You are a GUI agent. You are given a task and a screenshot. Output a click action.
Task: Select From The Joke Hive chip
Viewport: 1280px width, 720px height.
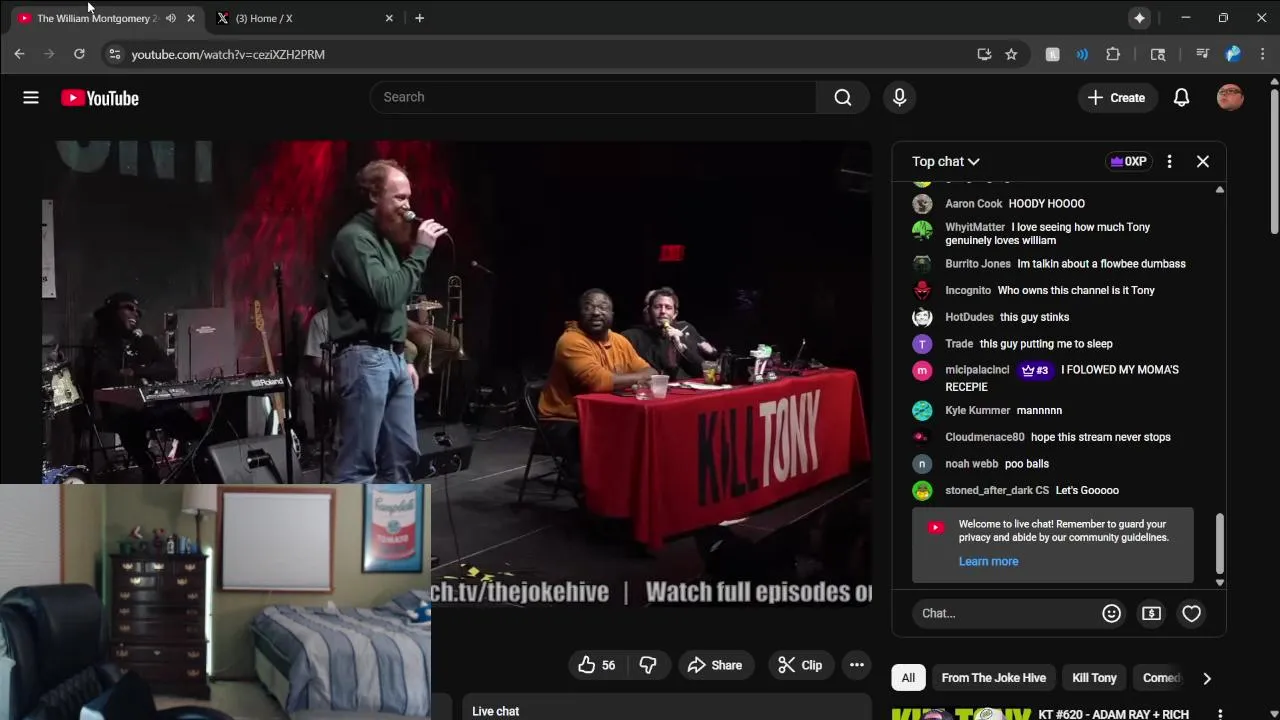click(x=994, y=678)
